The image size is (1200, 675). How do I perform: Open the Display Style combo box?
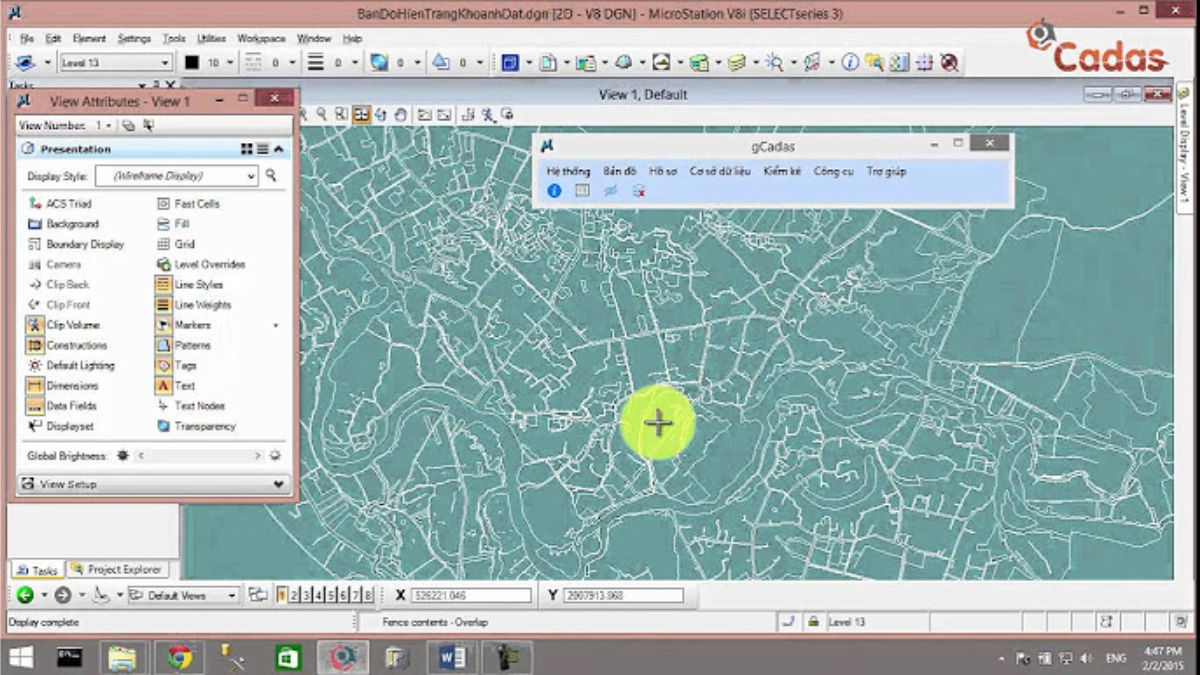176,176
